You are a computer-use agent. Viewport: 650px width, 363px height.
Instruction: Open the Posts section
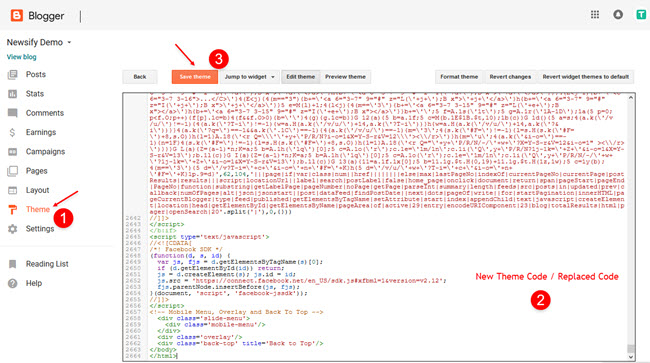point(36,75)
